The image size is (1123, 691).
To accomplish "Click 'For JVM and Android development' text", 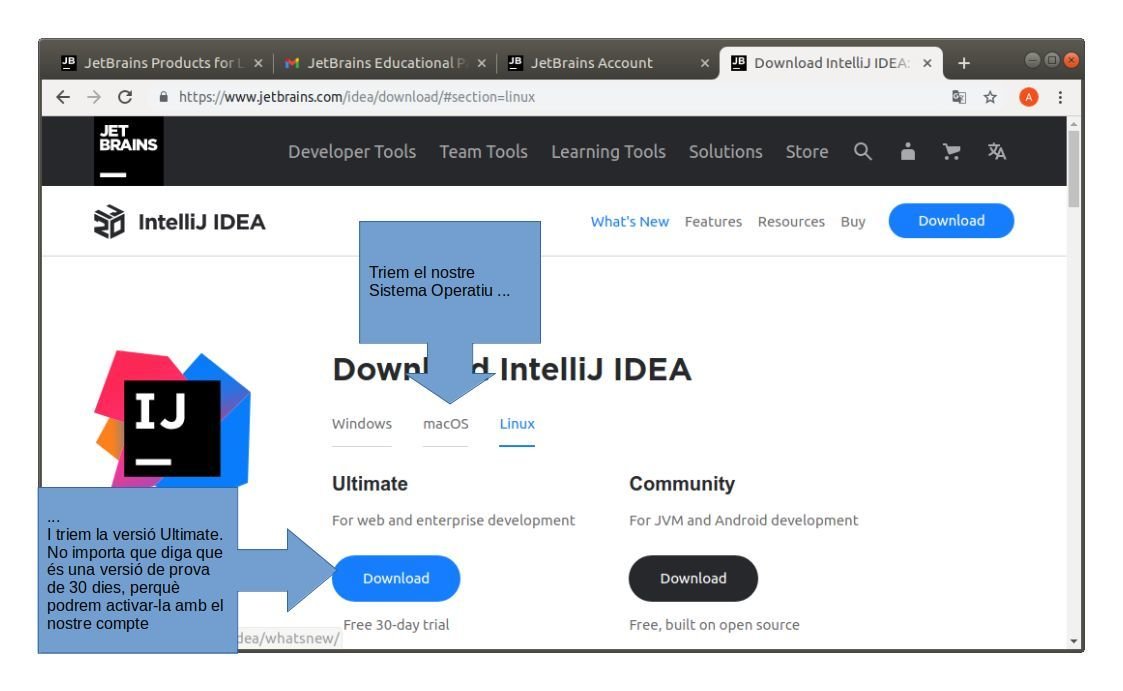I will pyautogui.click(x=743, y=521).
